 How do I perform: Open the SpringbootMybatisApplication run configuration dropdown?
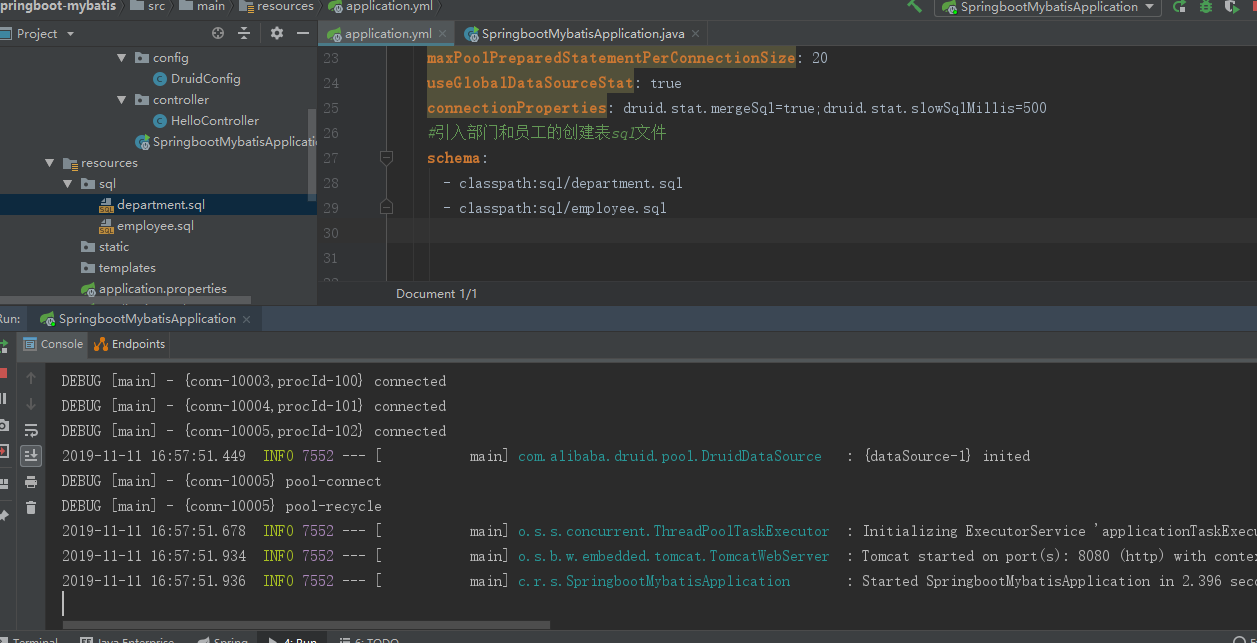(1046, 7)
